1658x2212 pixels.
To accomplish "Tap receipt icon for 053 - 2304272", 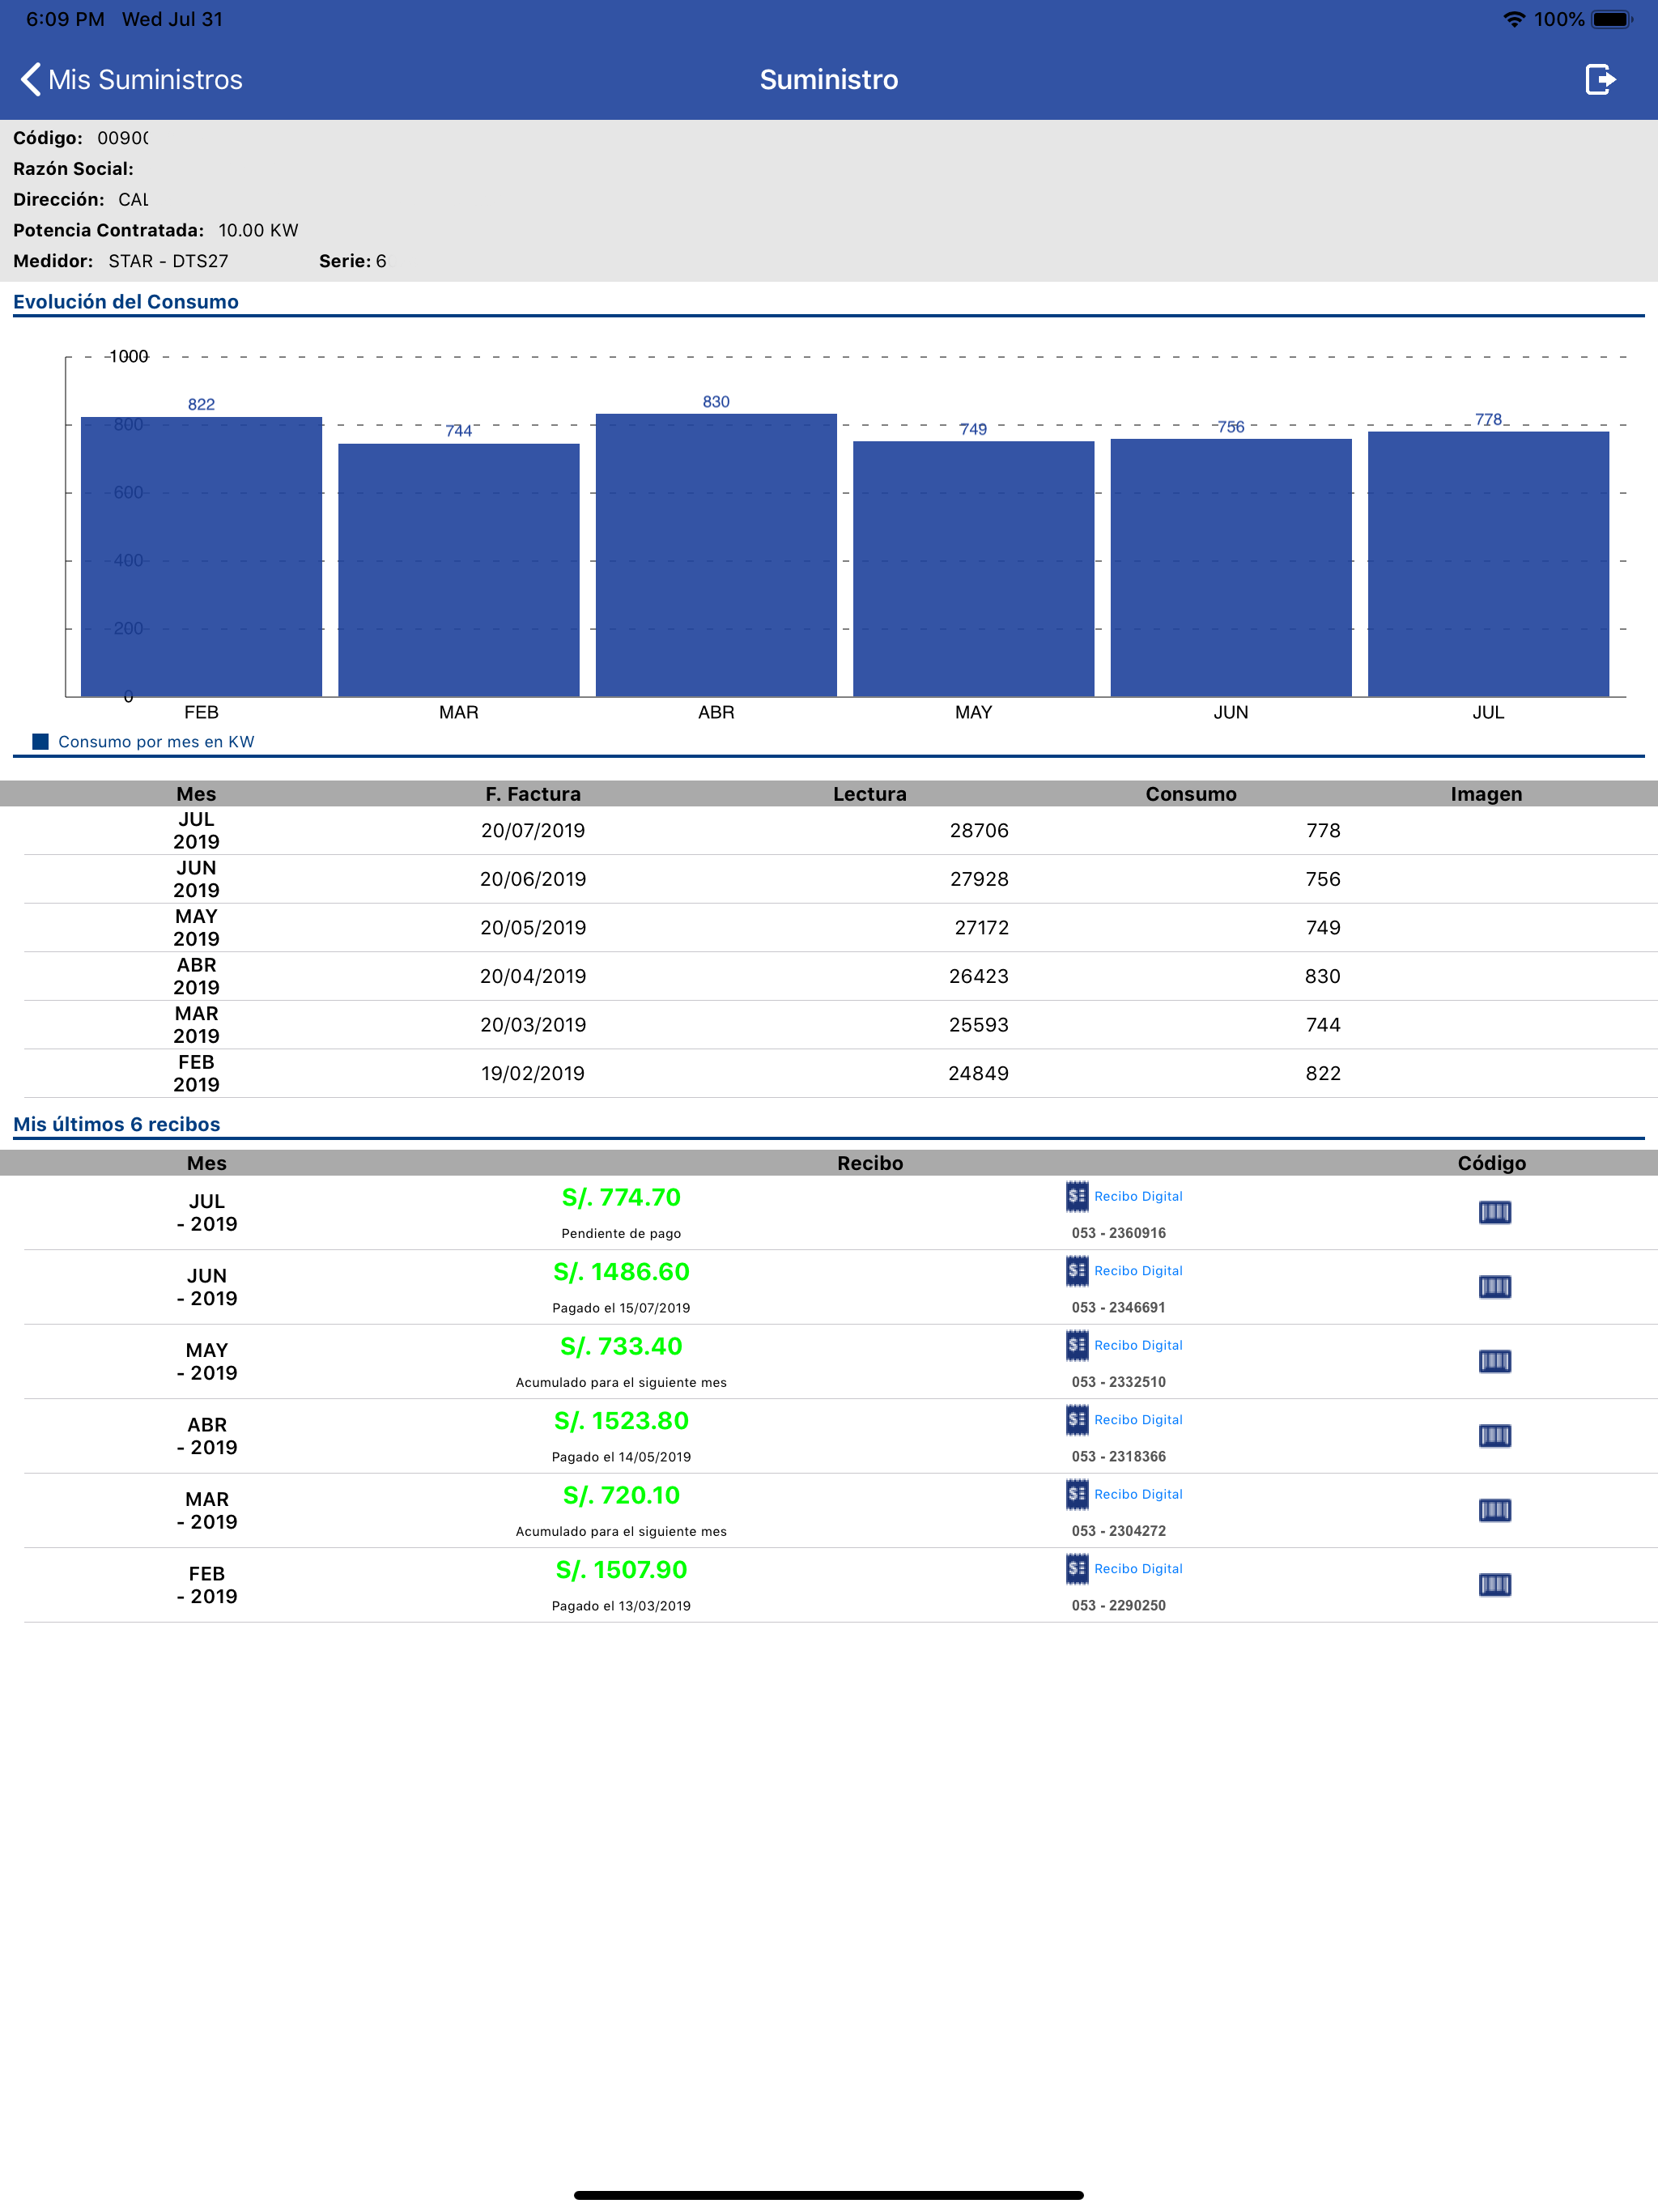I will tap(1077, 1494).
